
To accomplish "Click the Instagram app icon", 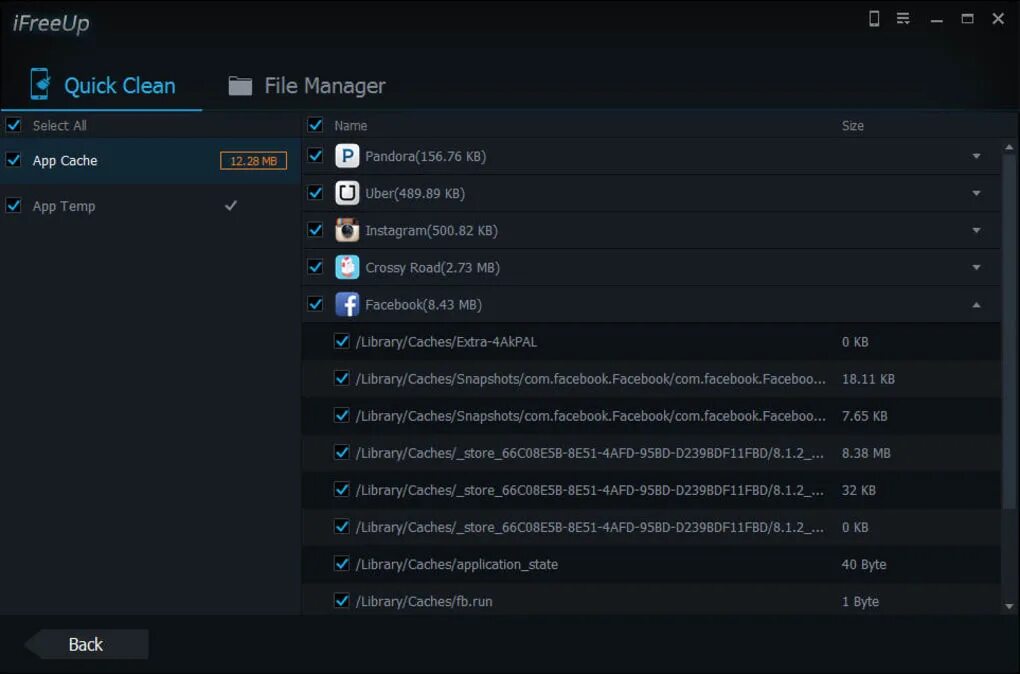I will click(347, 230).
